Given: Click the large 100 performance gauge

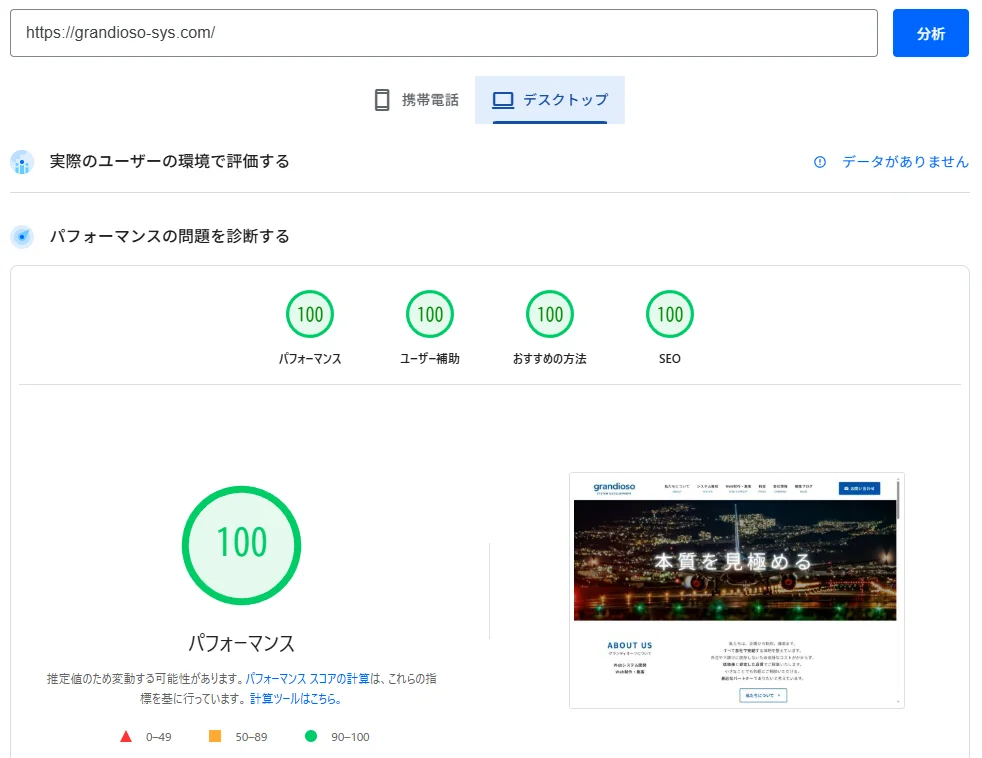Looking at the screenshot, I should [241, 545].
